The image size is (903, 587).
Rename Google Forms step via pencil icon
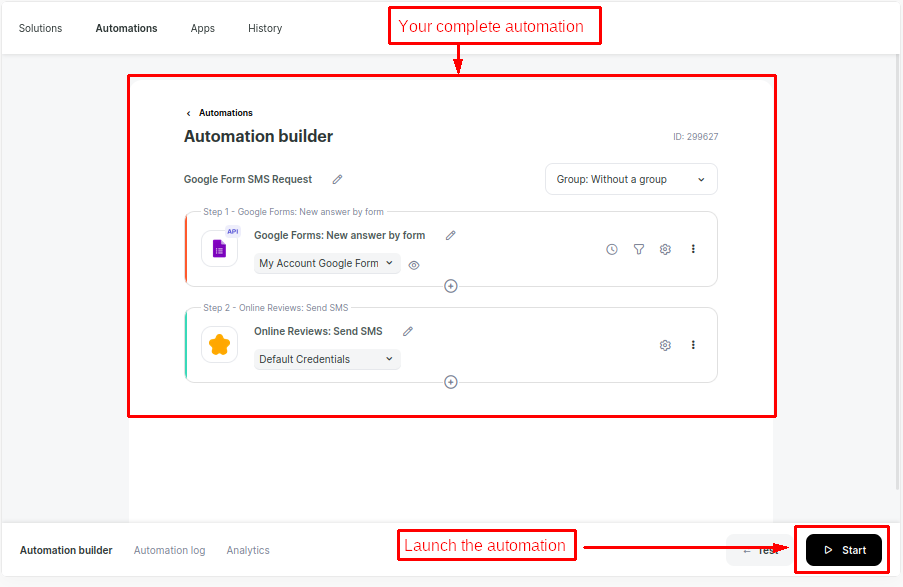coord(450,236)
